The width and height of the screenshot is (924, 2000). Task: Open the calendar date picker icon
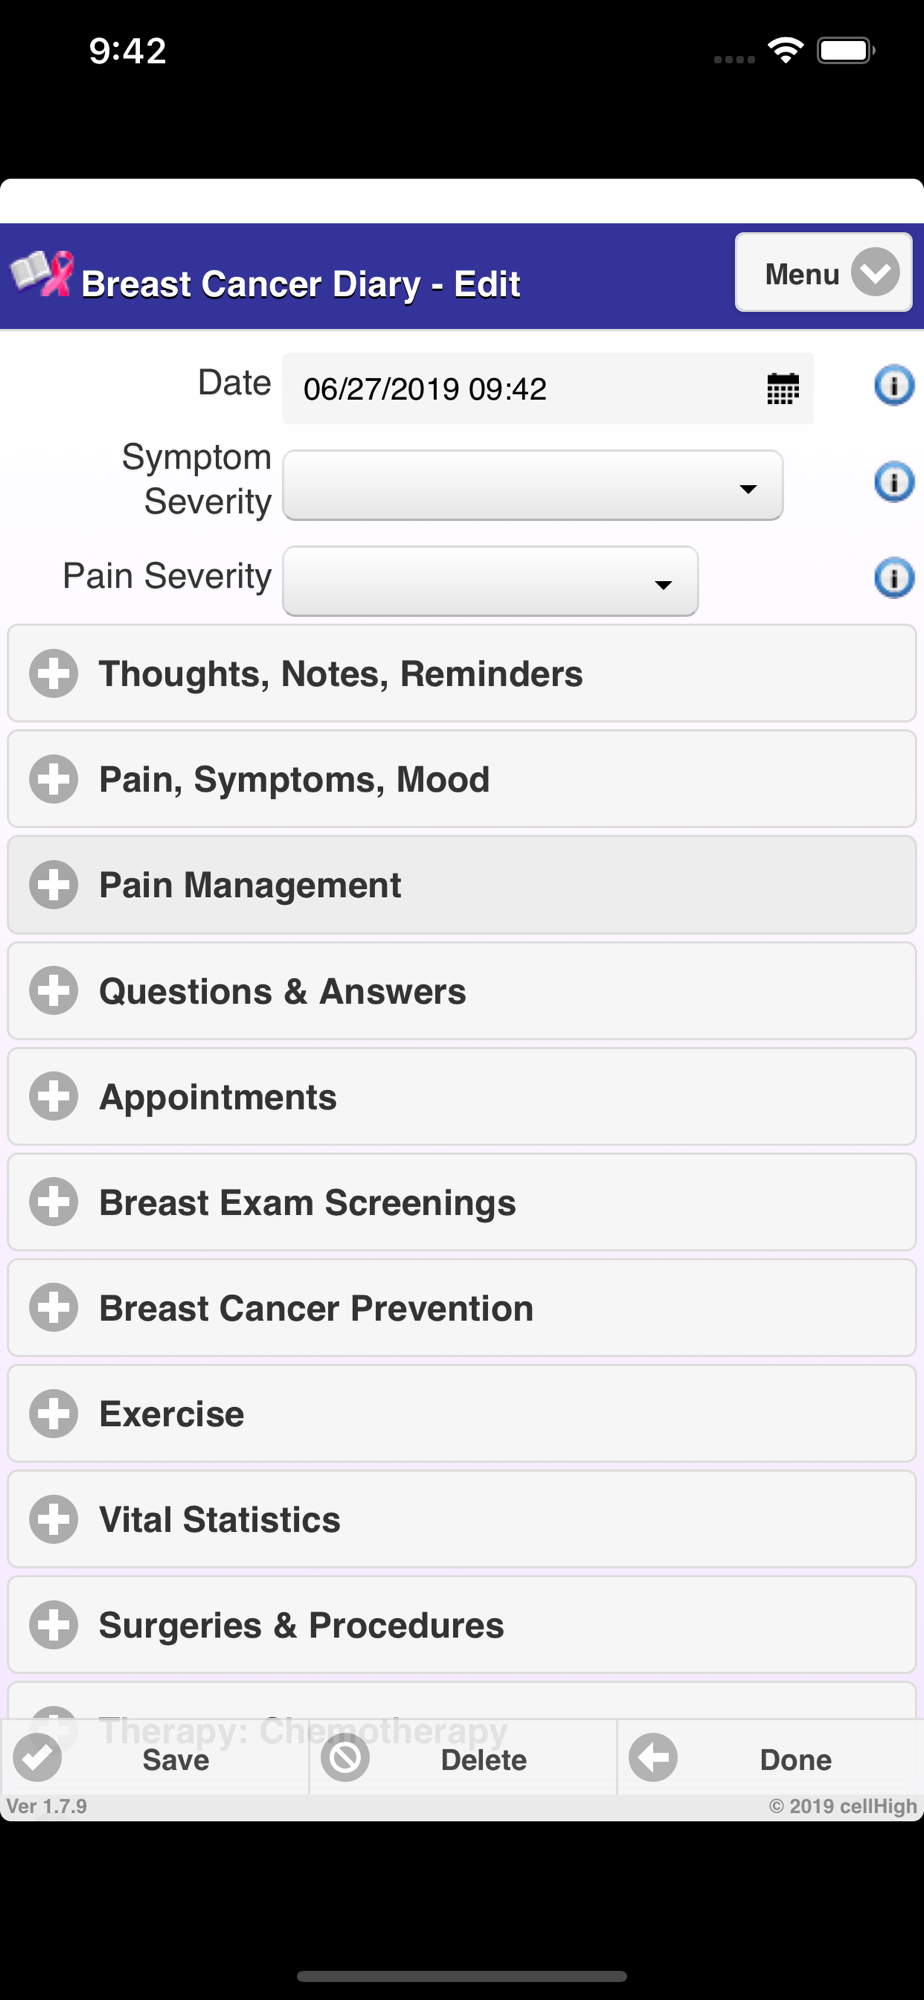point(783,388)
